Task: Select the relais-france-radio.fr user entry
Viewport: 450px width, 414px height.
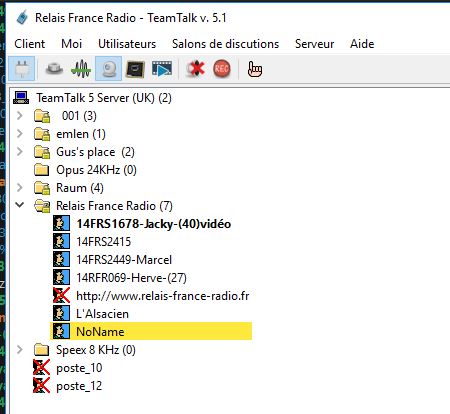Action: pyautogui.click(x=163, y=296)
